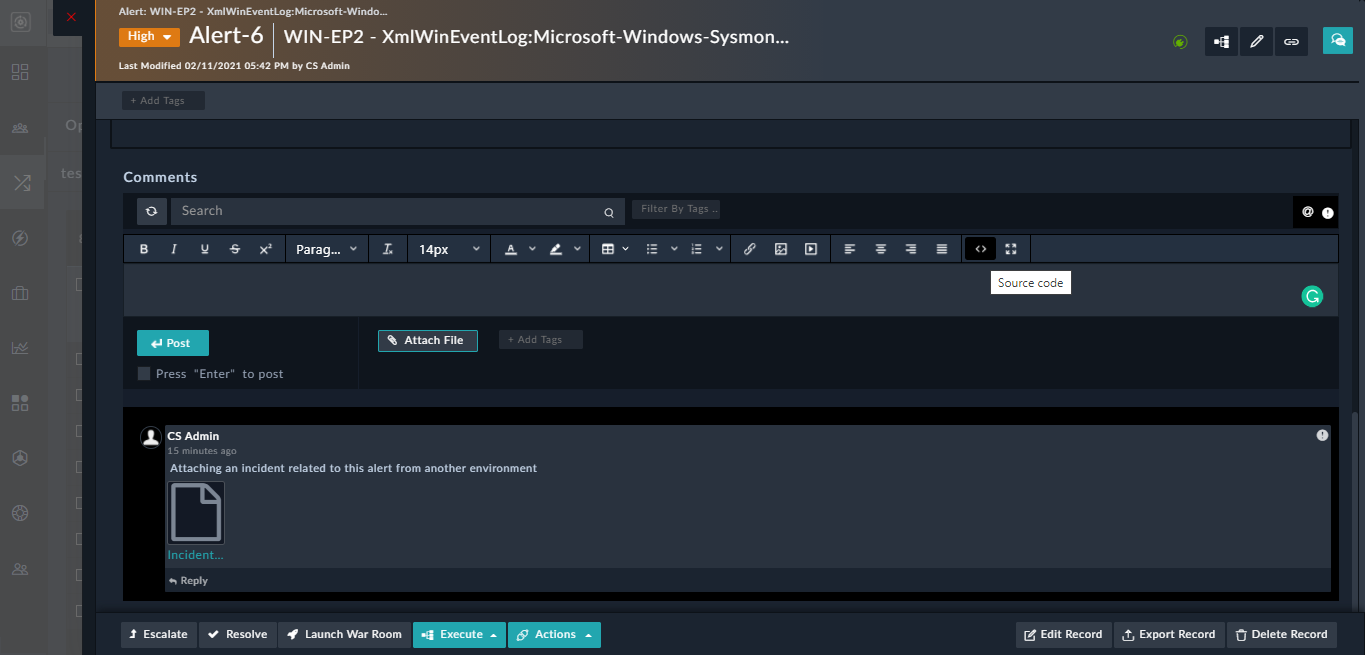The height and width of the screenshot is (655, 1365).
Task: Apply strikethrough formatting in the comment editor
Action: (235, 248)
